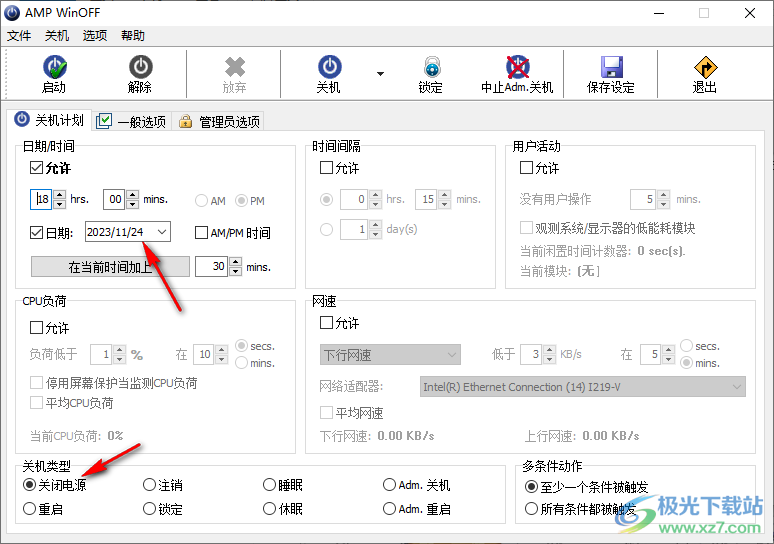Select the 重启 shutdown type

[30, 508]
